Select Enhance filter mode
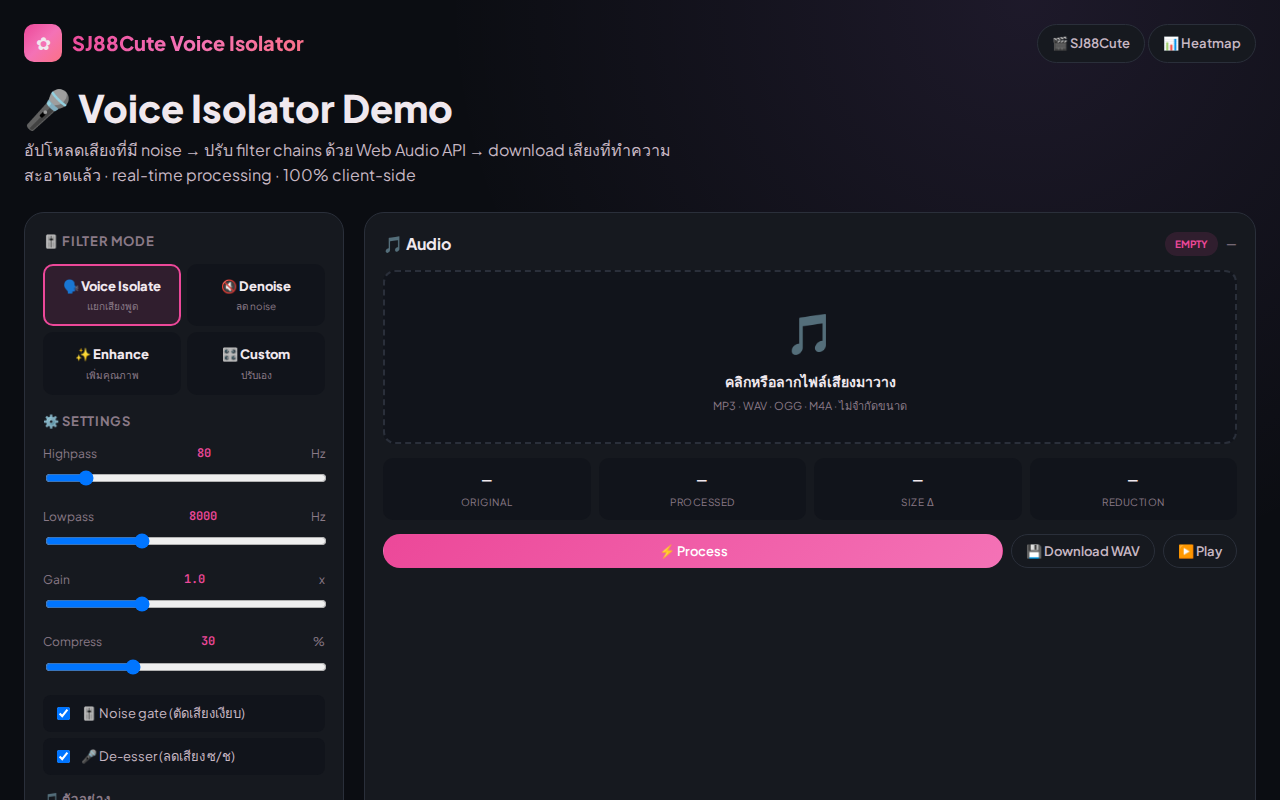Image resolution: width=1280 pixels, height=800 pixels. point(112,364)
